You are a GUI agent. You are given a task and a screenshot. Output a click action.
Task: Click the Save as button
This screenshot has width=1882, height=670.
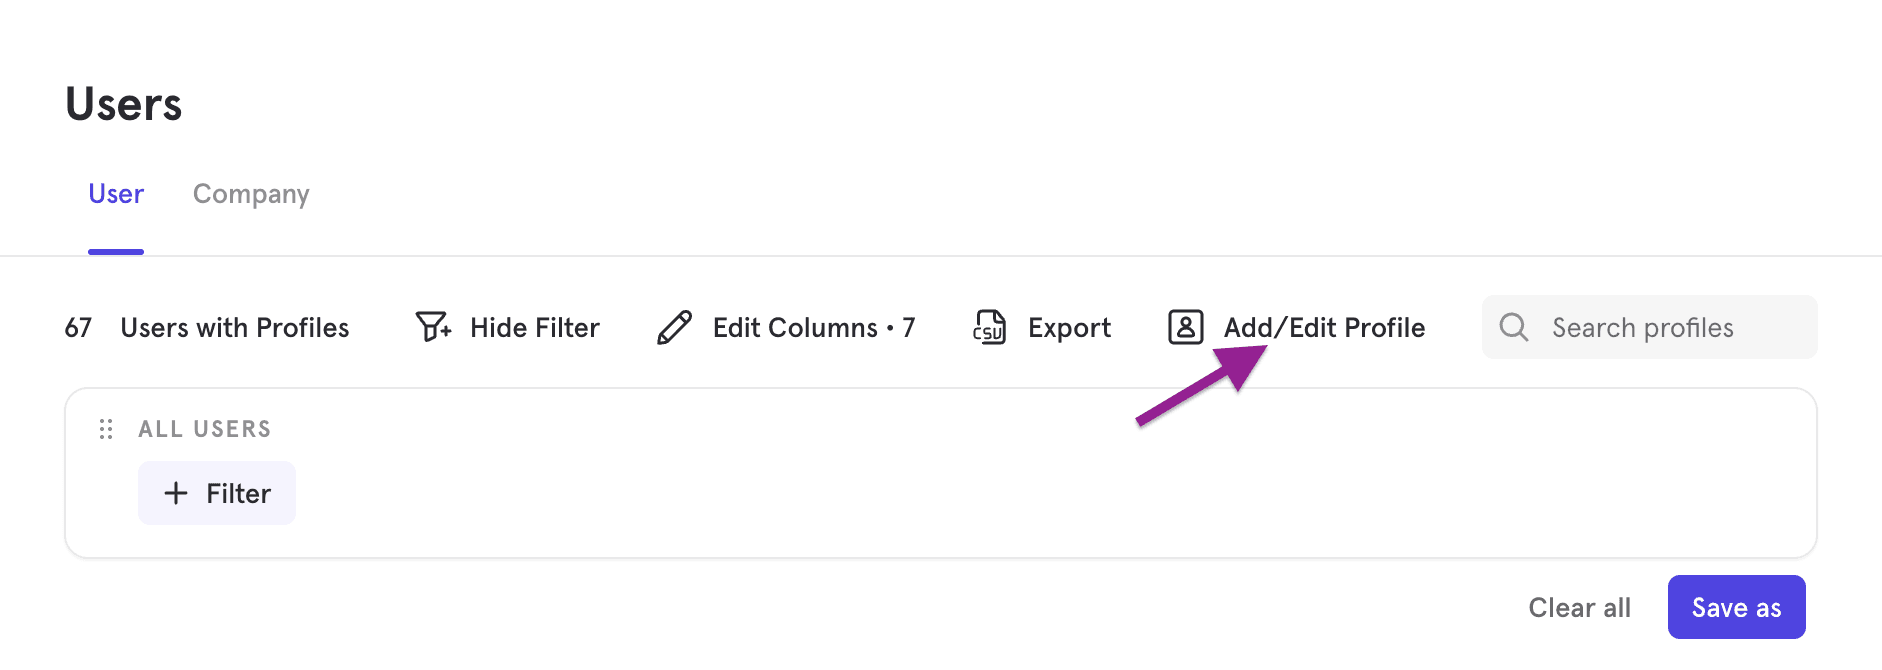pos(1736,607)
